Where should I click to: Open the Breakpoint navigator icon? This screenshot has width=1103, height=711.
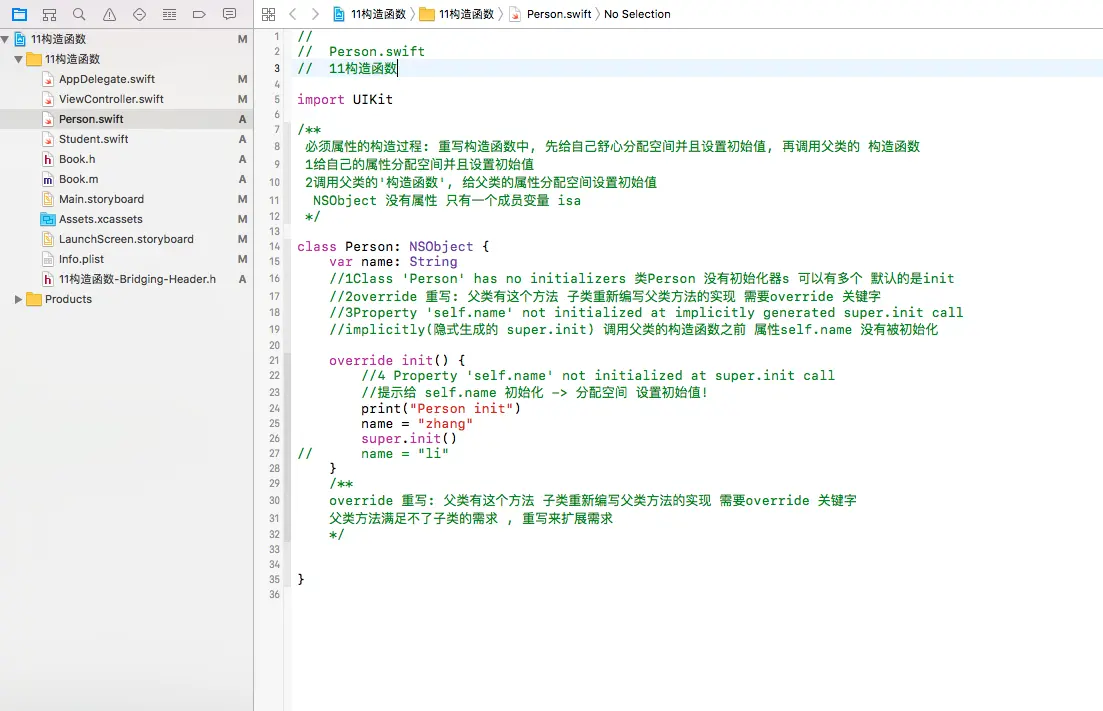[199, 14]
